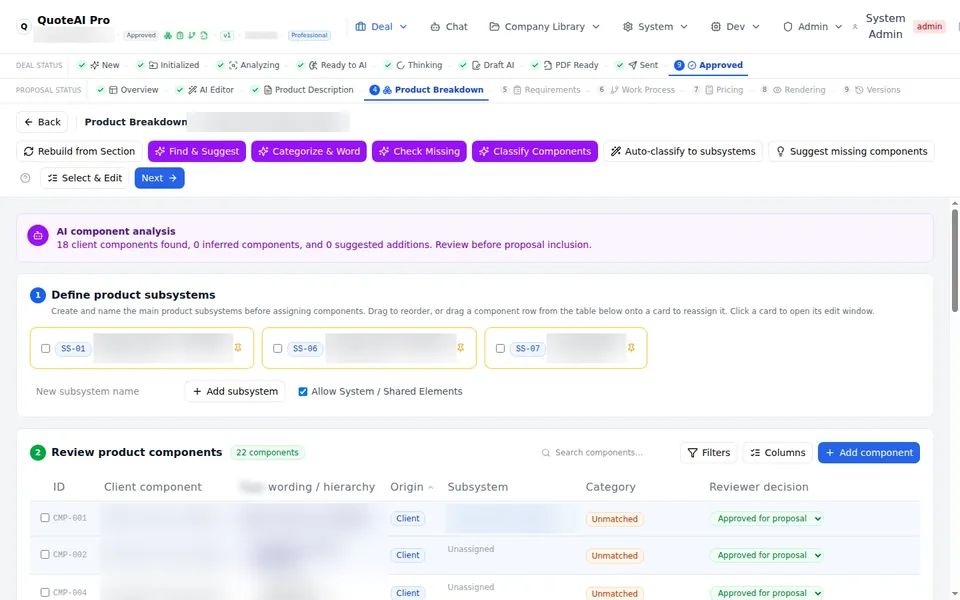This screenshot has height=600, width=960.
Task: Open the Dev dropdown menu
Action: click(735, 27)
